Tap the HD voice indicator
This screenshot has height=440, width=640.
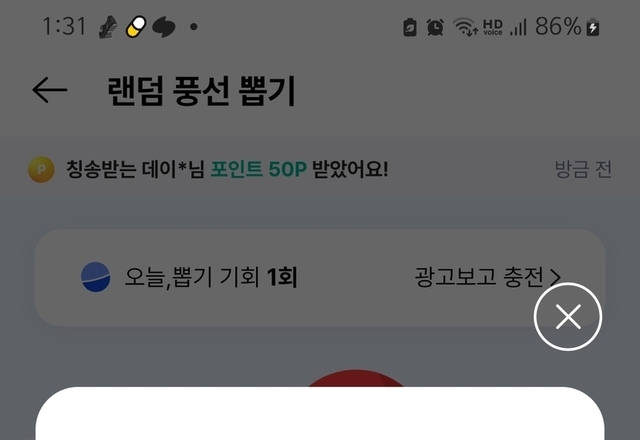pos(493,27)
